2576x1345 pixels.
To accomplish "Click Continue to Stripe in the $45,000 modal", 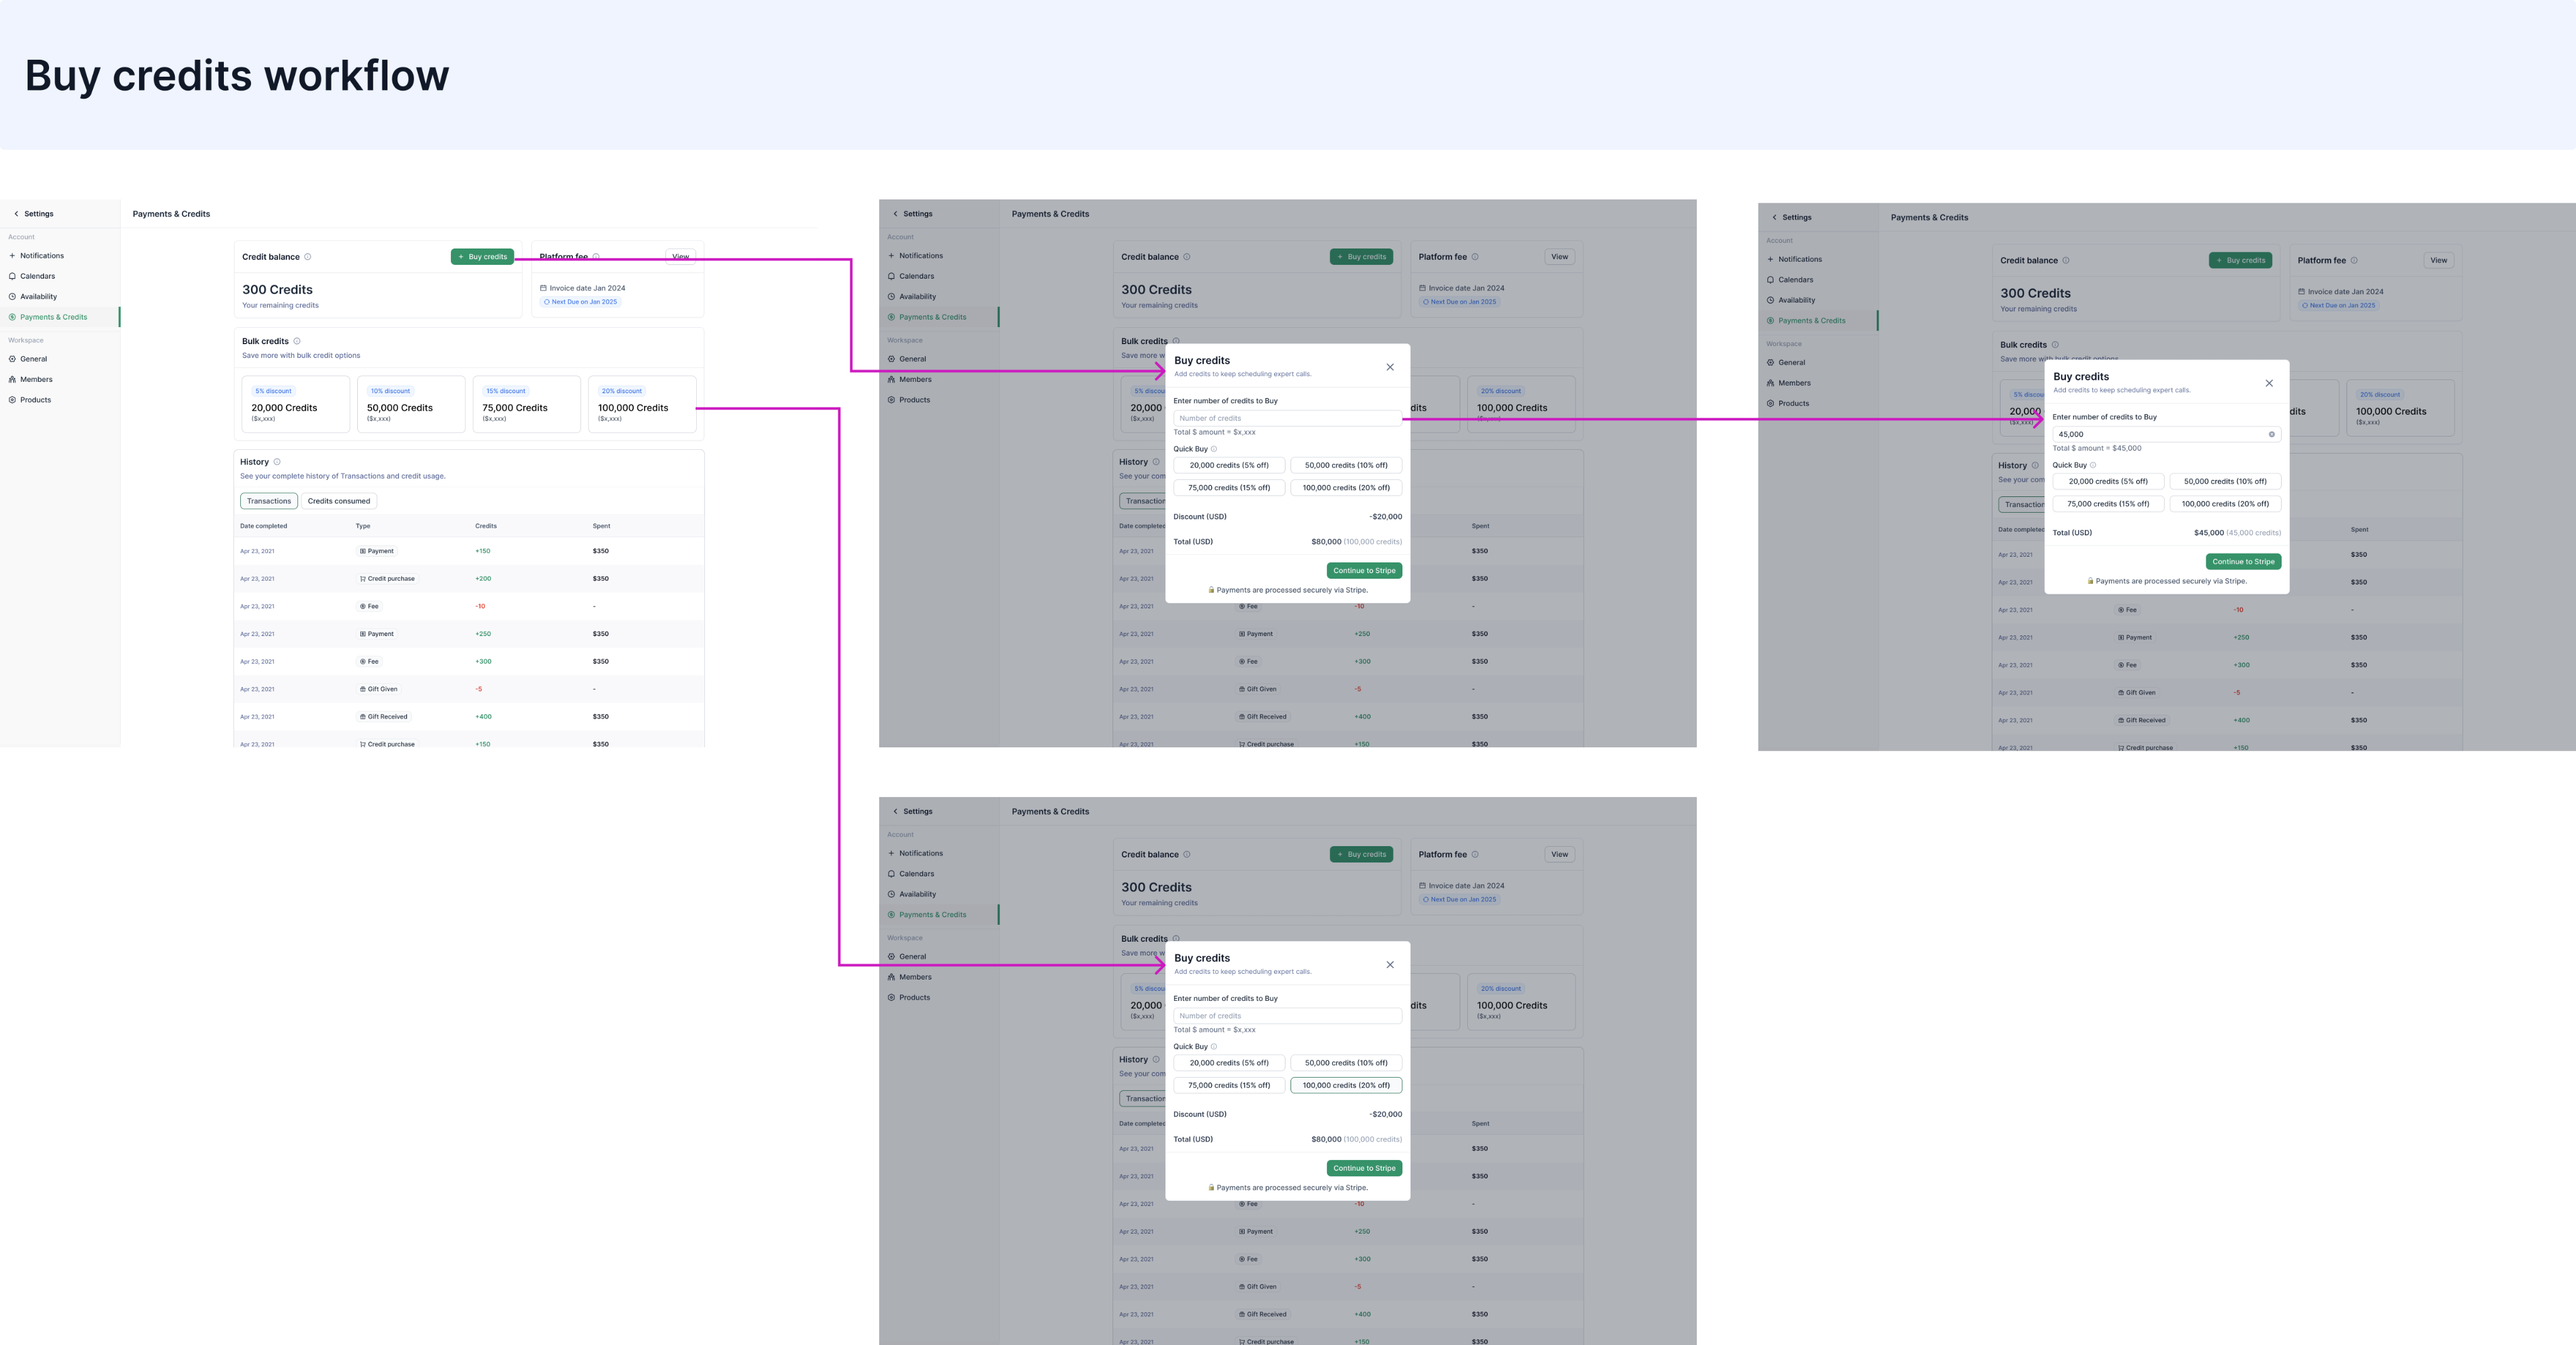I will click(2243, 561).
